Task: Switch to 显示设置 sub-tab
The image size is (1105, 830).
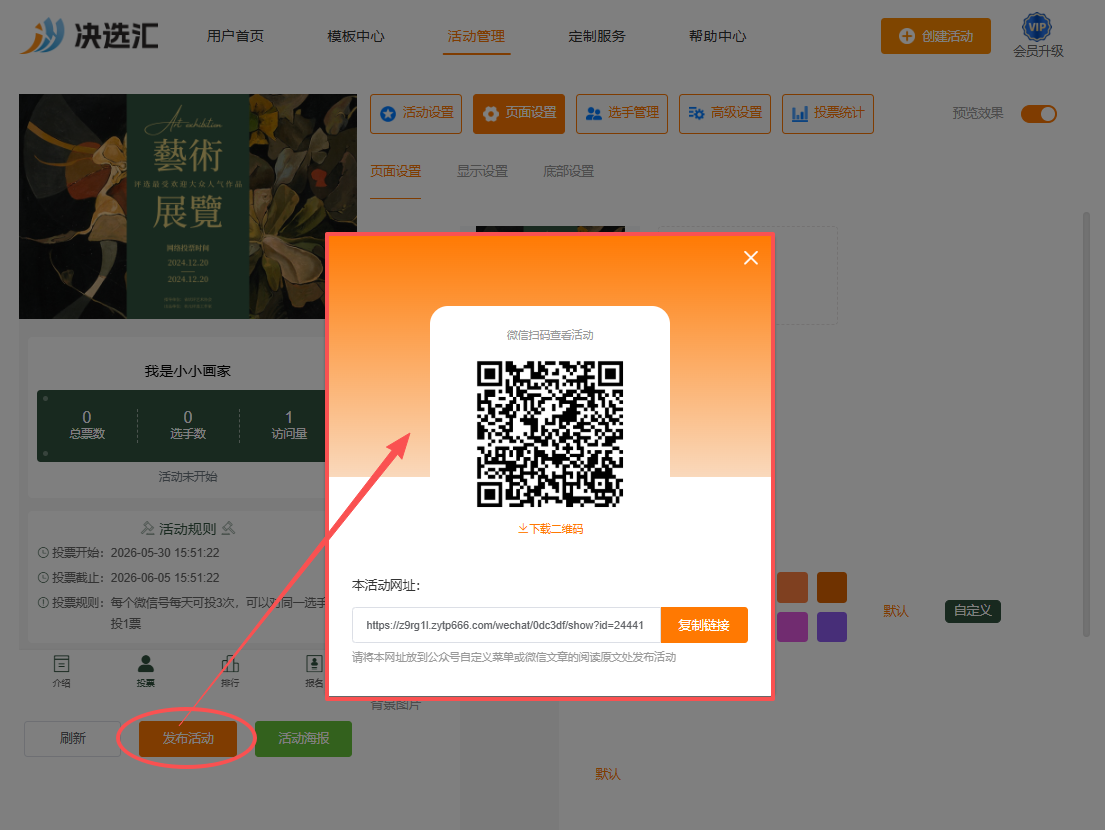Action: (482, 171)
